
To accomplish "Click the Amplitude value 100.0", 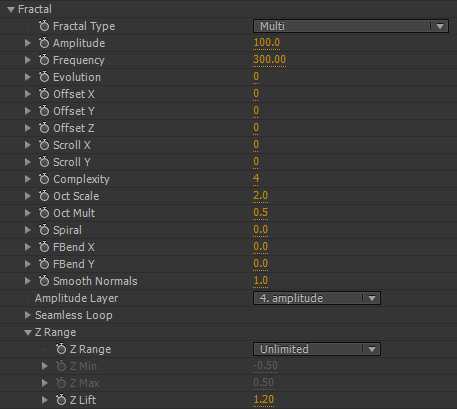I will tap(267, 42).
